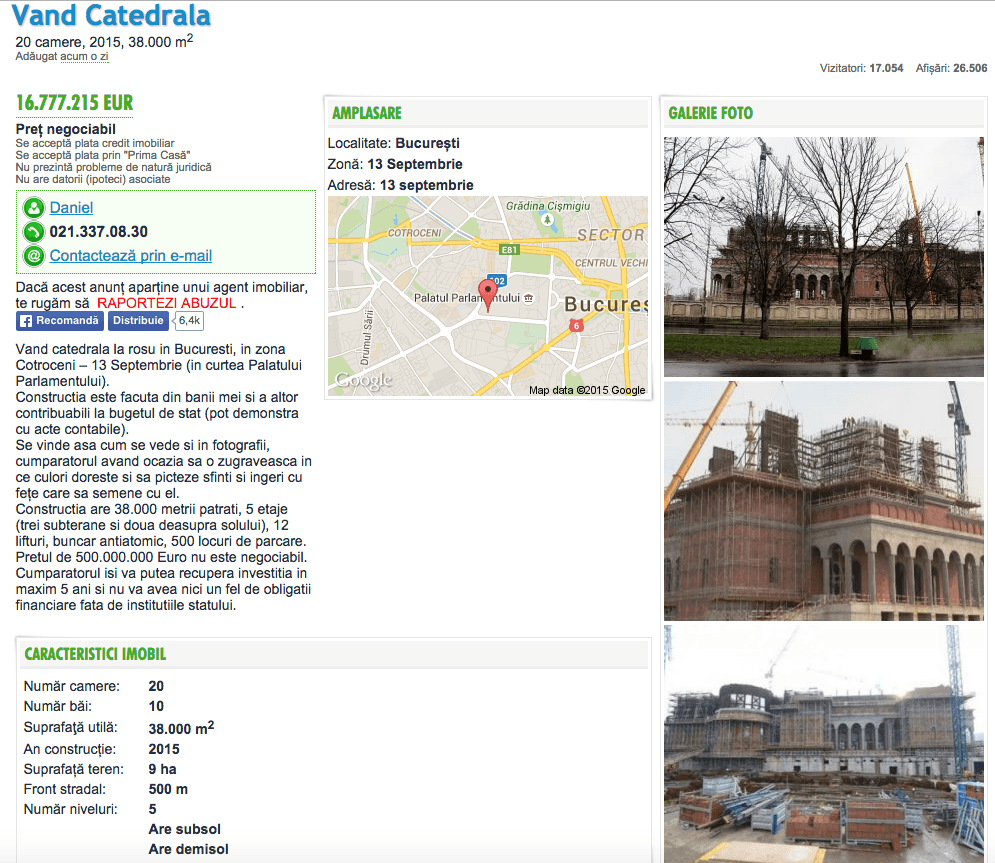This screenshot has height=863, width=995.
Task: Click the Grădina Cișmigiu park icon on map
Action: (x=546, y=218)
